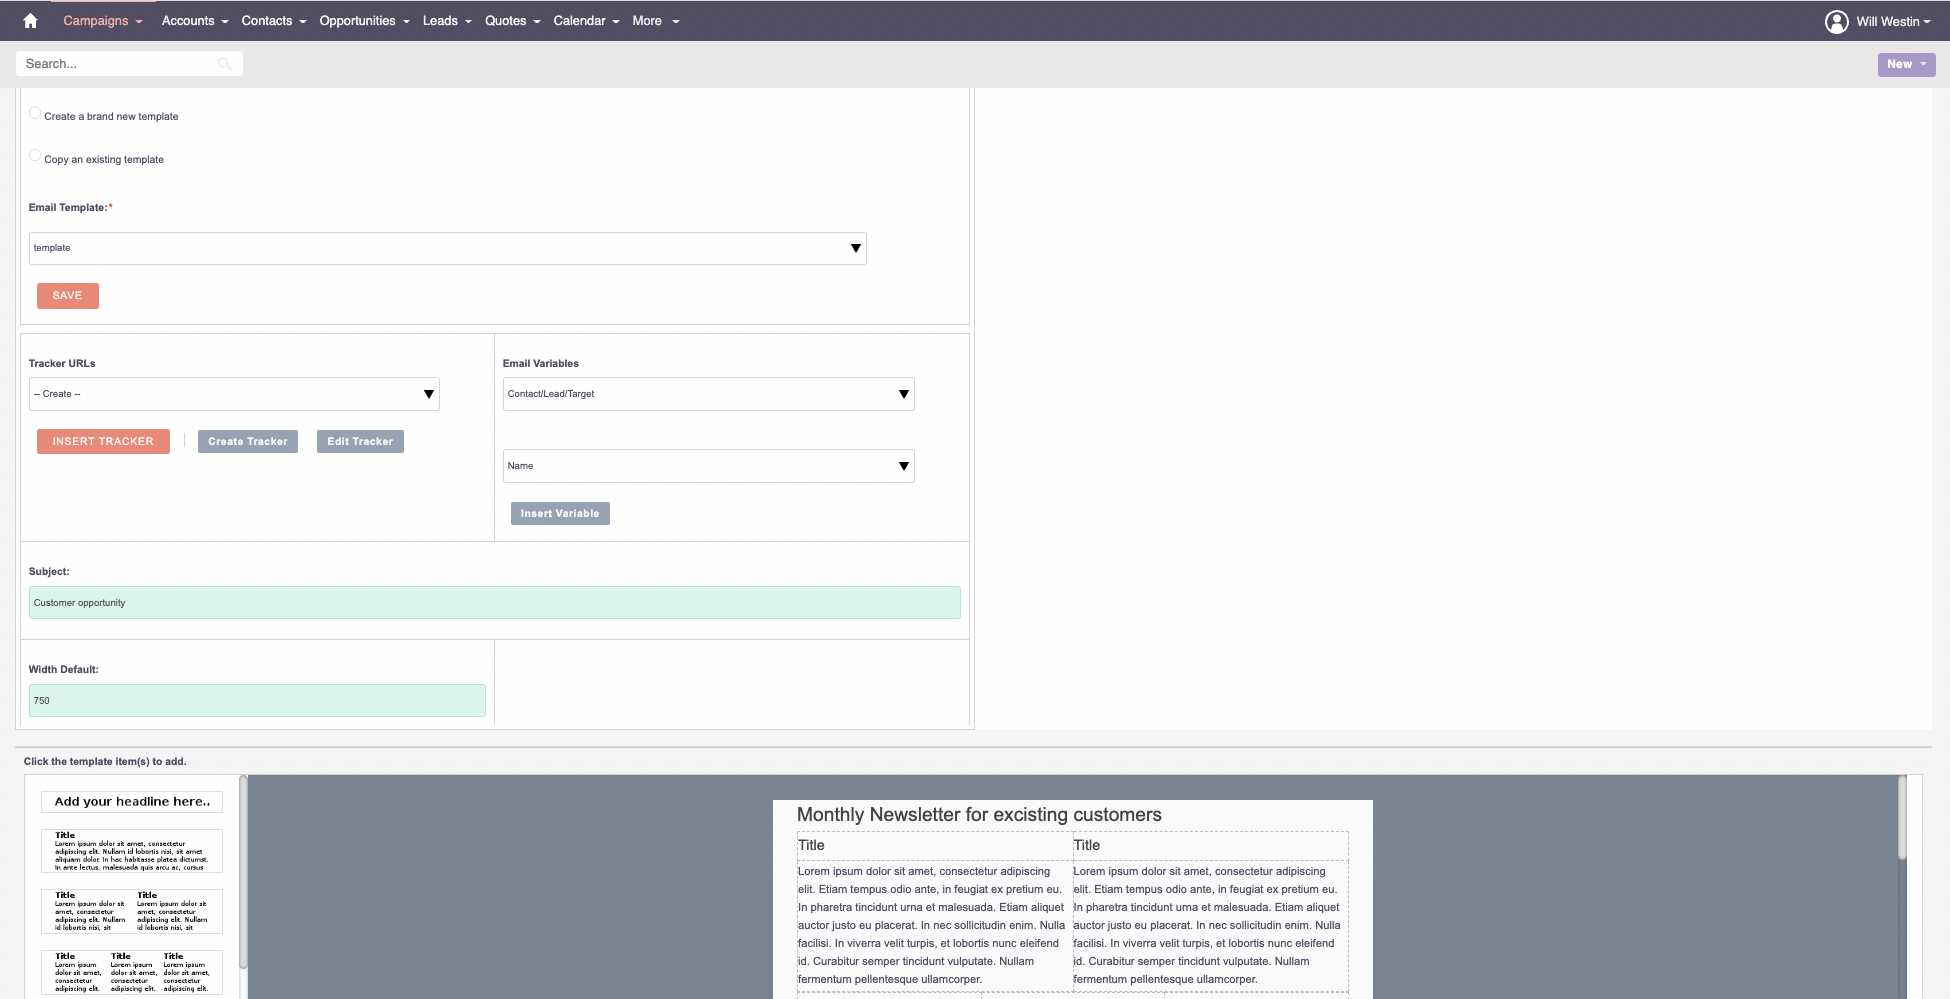This screenshot has width=1950, height=999.
Task: Open the Contact/Lead/Target variables dropdown
Action: 708,394
